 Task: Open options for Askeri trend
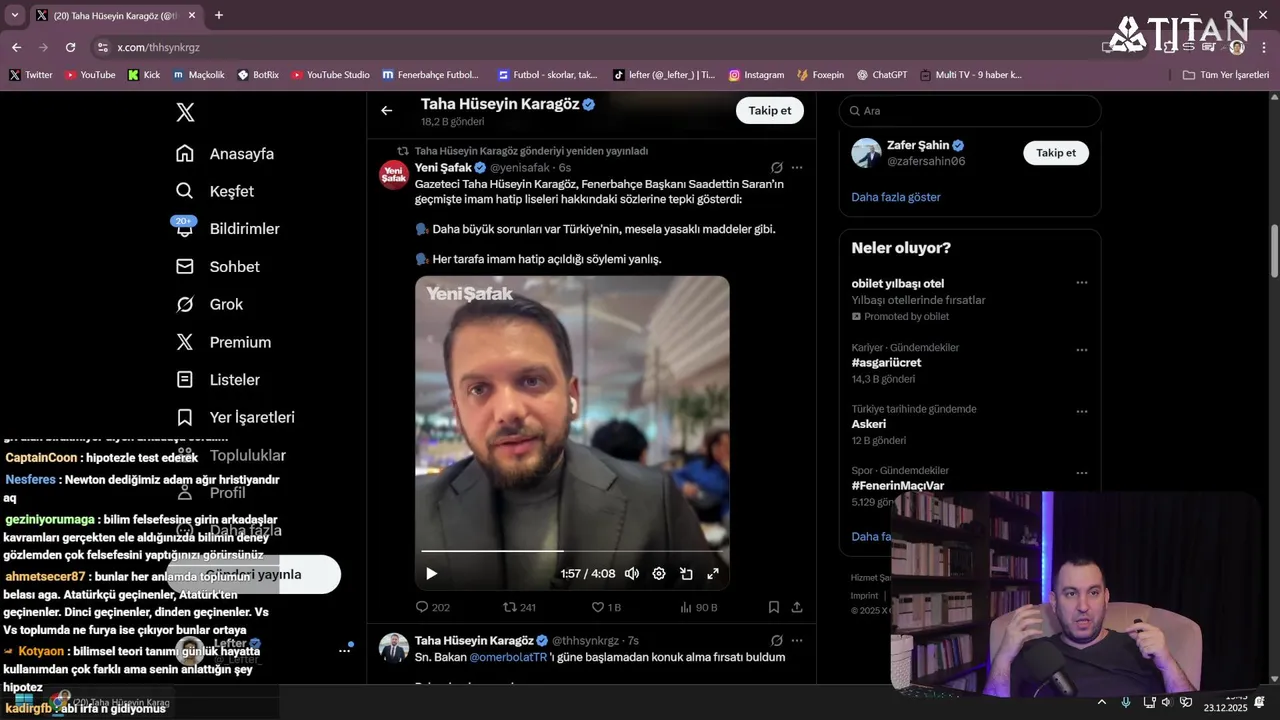[x=1081, y=411]
